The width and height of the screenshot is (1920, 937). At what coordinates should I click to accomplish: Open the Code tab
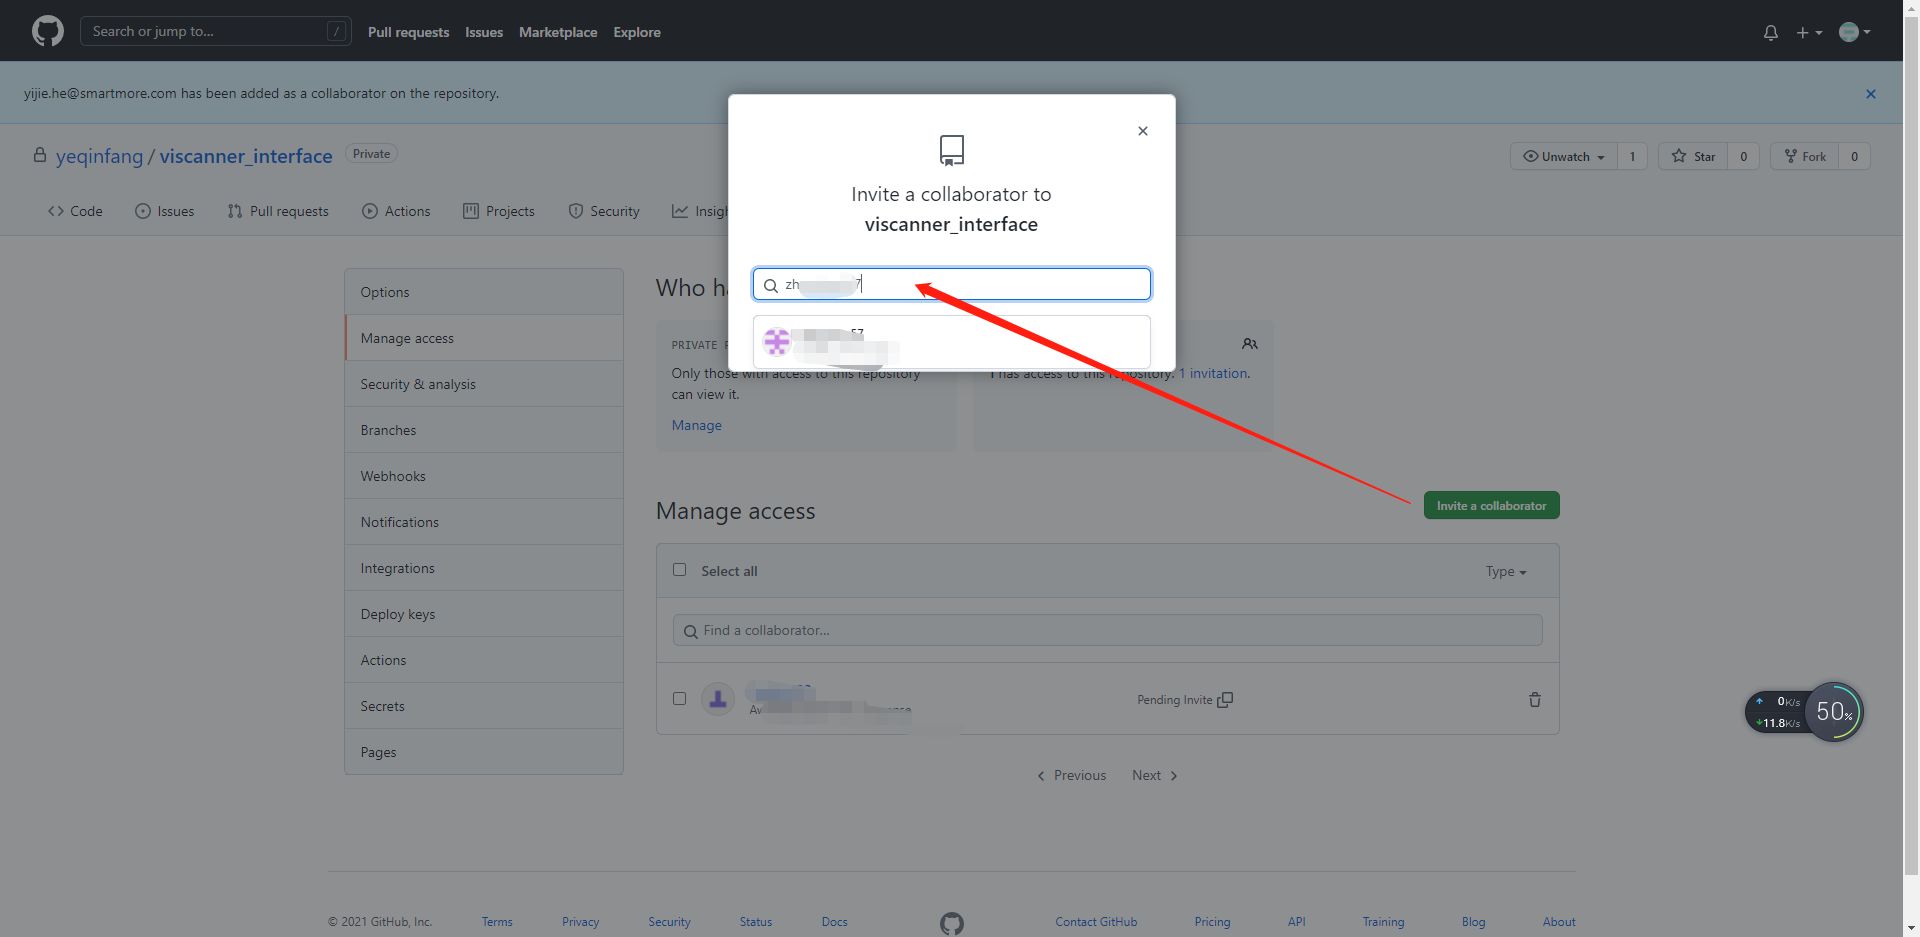(75, 211)
